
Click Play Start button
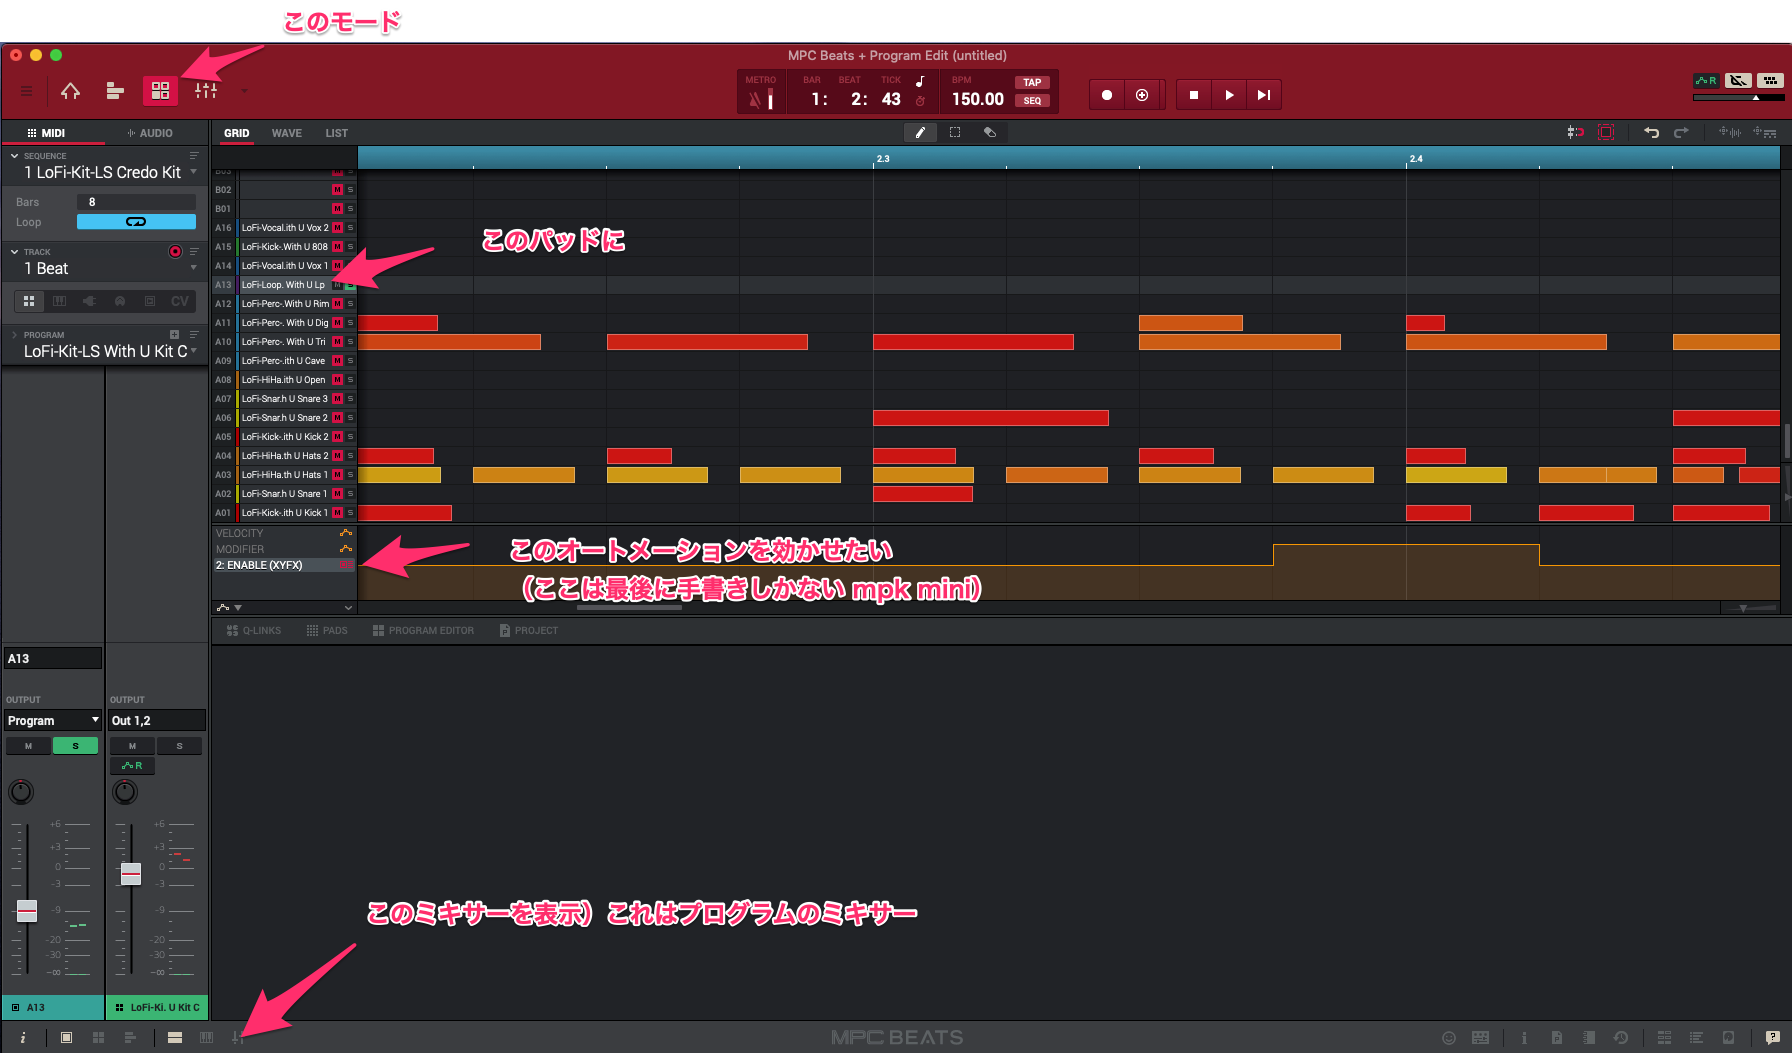tap(1264, 95)
